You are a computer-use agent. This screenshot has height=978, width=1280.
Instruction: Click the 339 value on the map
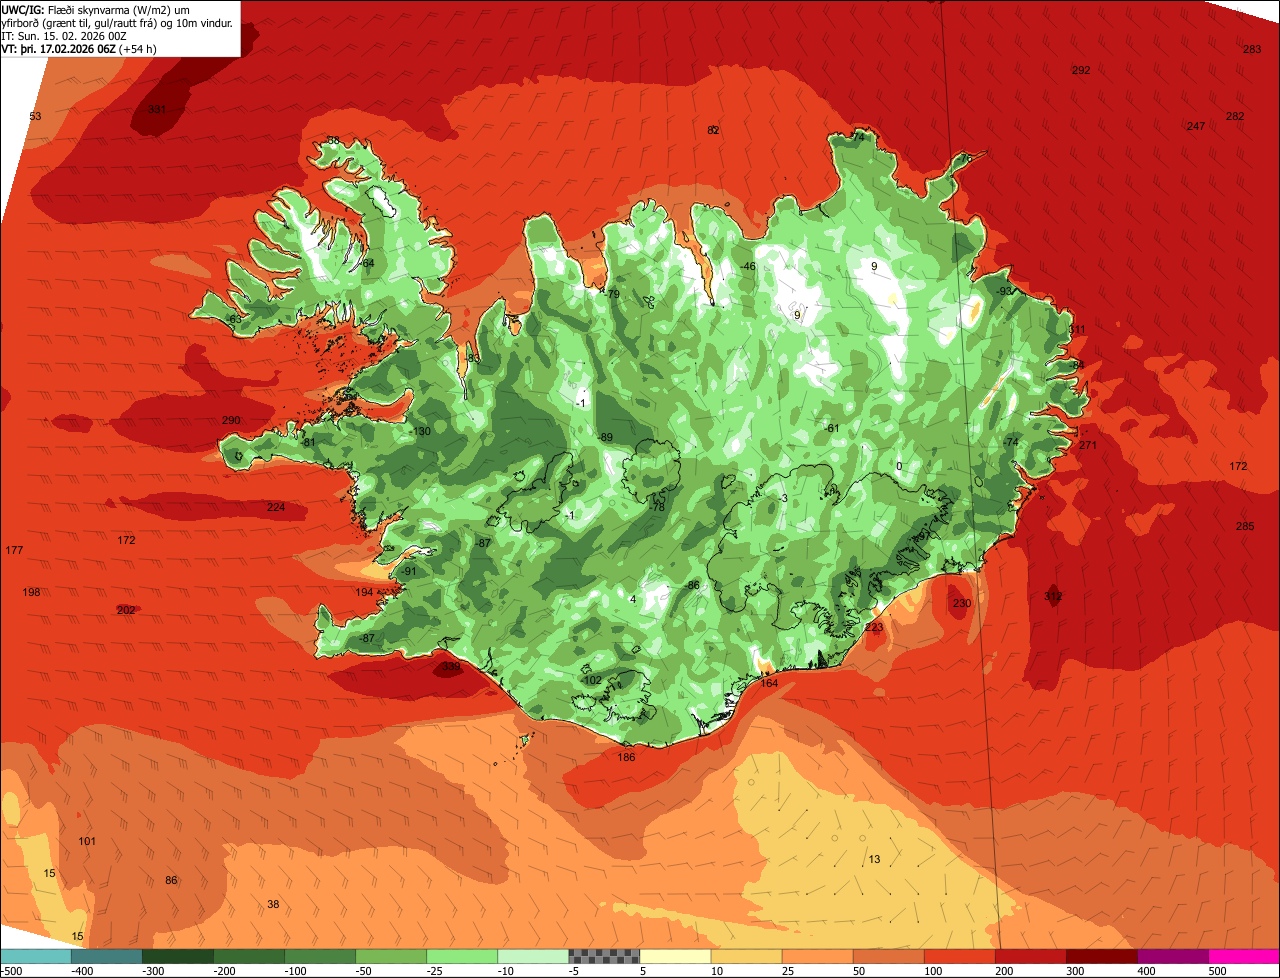(452, 667)
